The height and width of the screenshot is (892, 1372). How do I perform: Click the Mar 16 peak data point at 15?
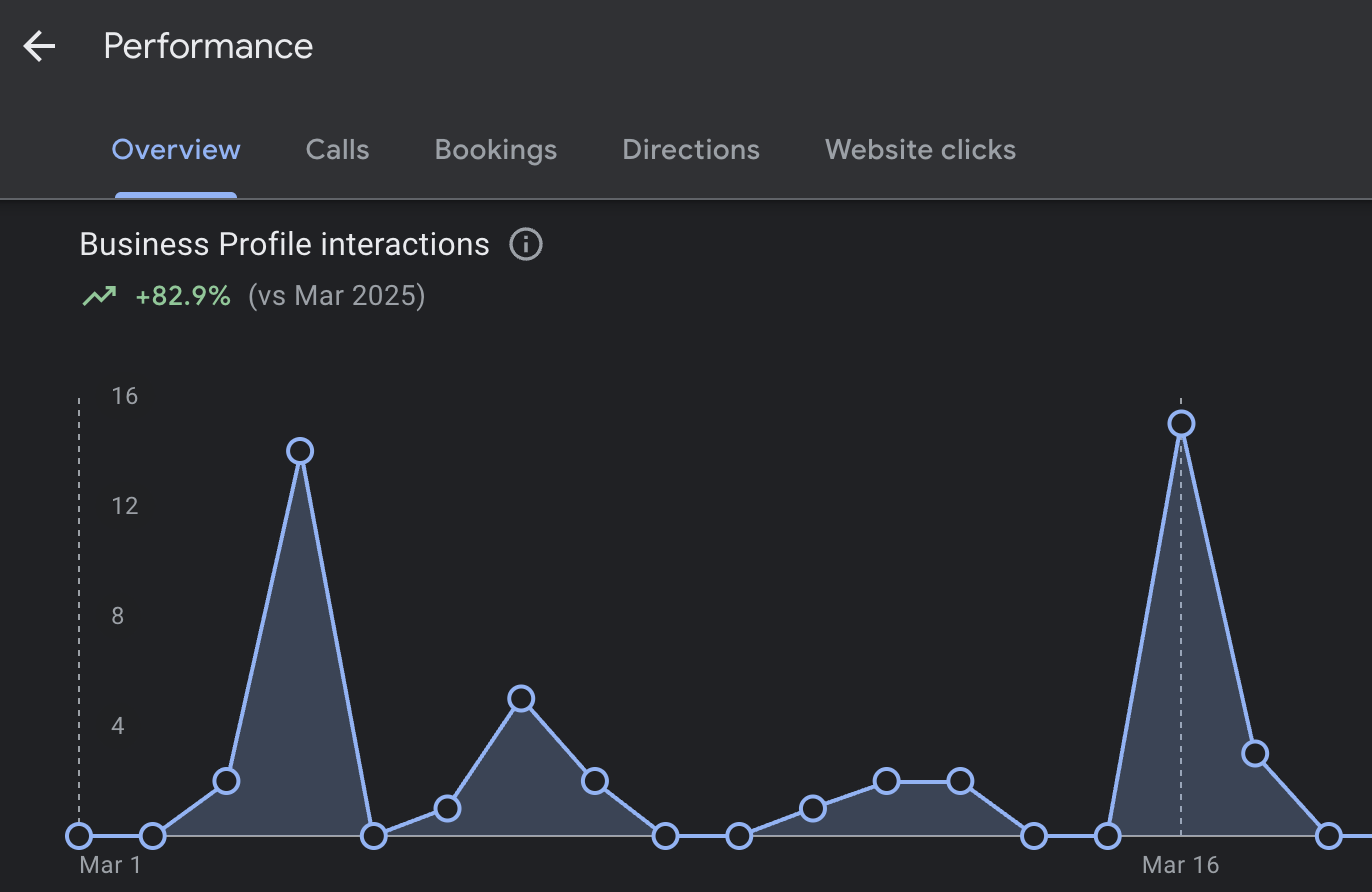[x=1181, y=424]
